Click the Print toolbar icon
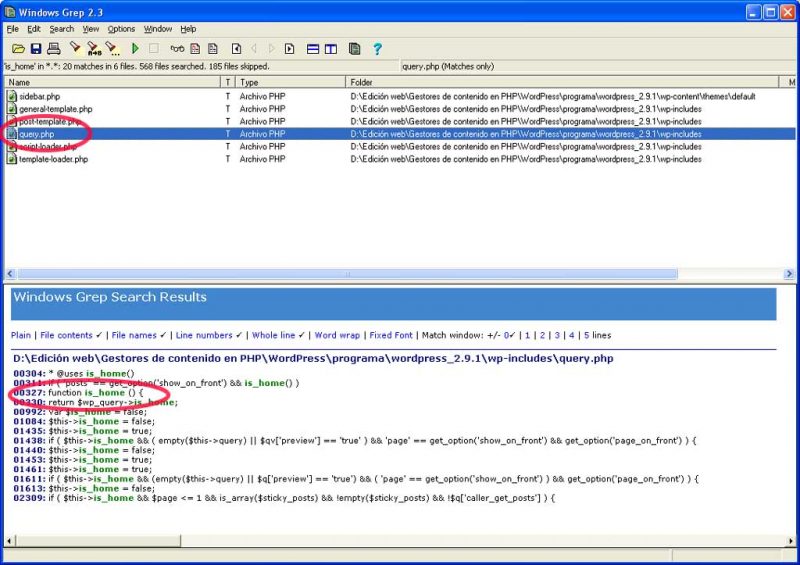The width and height of the screenshot is (800, 565). pyautogui.click(x=53, y=48)
